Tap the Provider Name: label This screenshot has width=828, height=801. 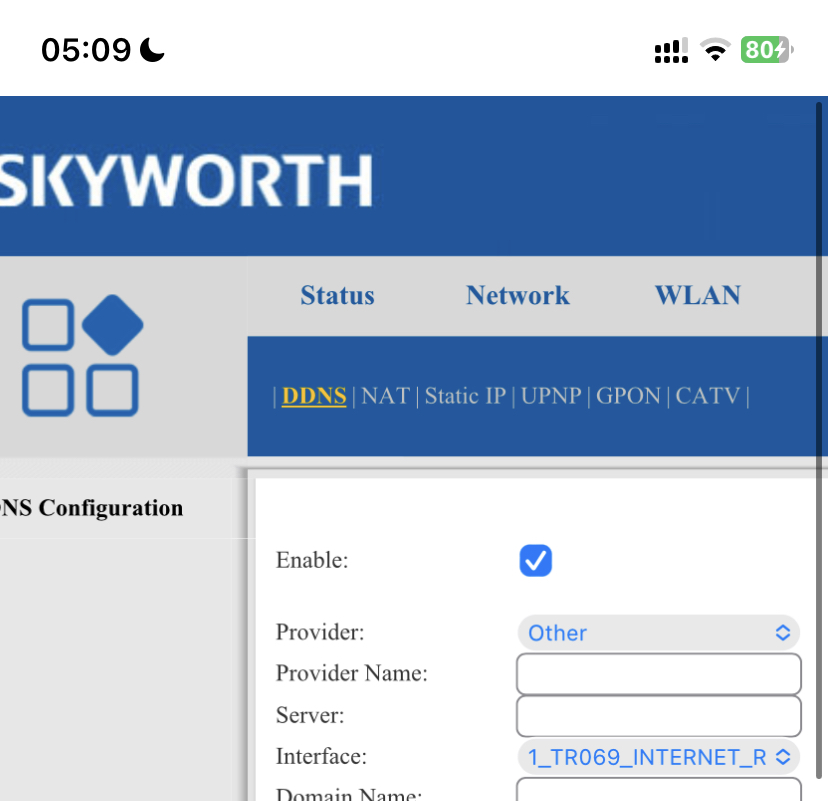pos(352,673)
